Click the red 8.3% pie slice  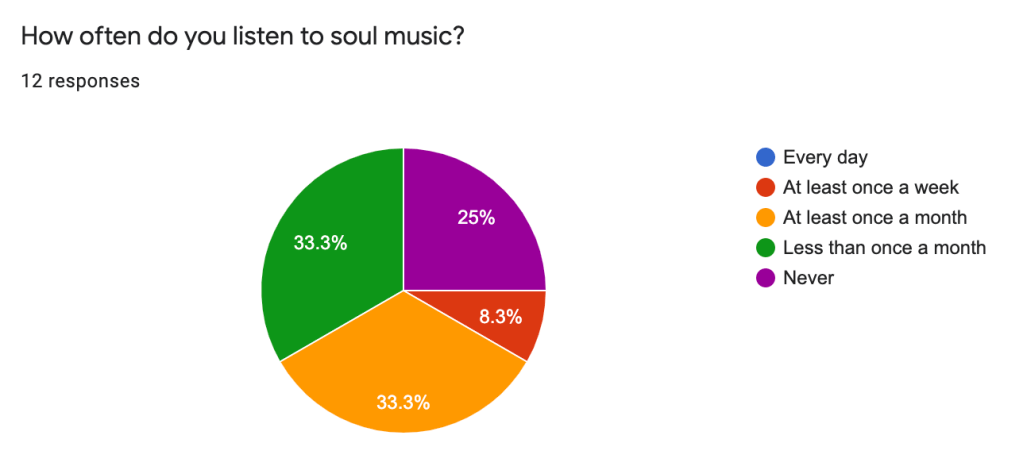(x=510, y=330)
